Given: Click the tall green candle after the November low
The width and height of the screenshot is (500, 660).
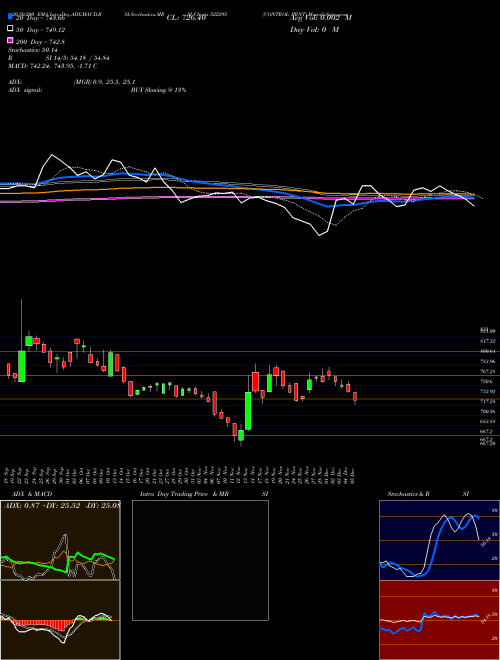Looking at the screenshot, I should pyautogui.click(x=248, y=411).
